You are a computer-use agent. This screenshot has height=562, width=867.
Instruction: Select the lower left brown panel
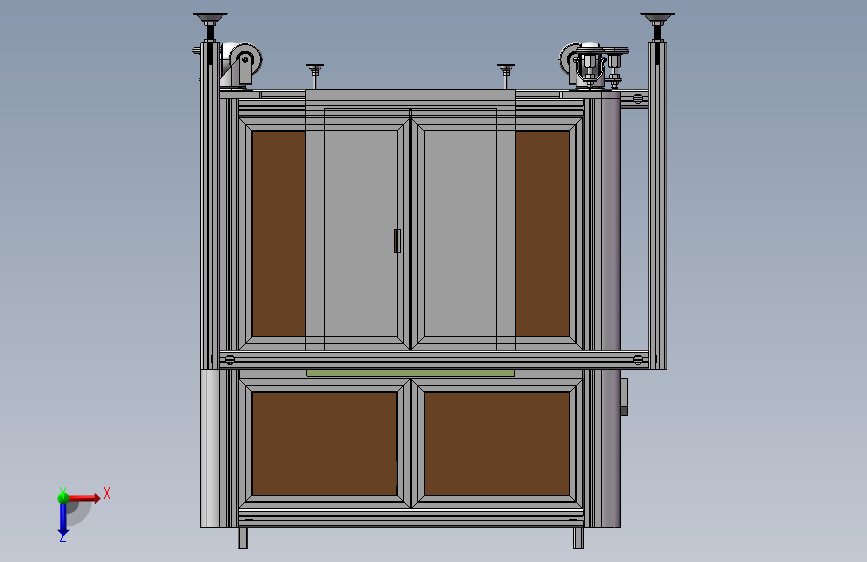pos(324,444)
